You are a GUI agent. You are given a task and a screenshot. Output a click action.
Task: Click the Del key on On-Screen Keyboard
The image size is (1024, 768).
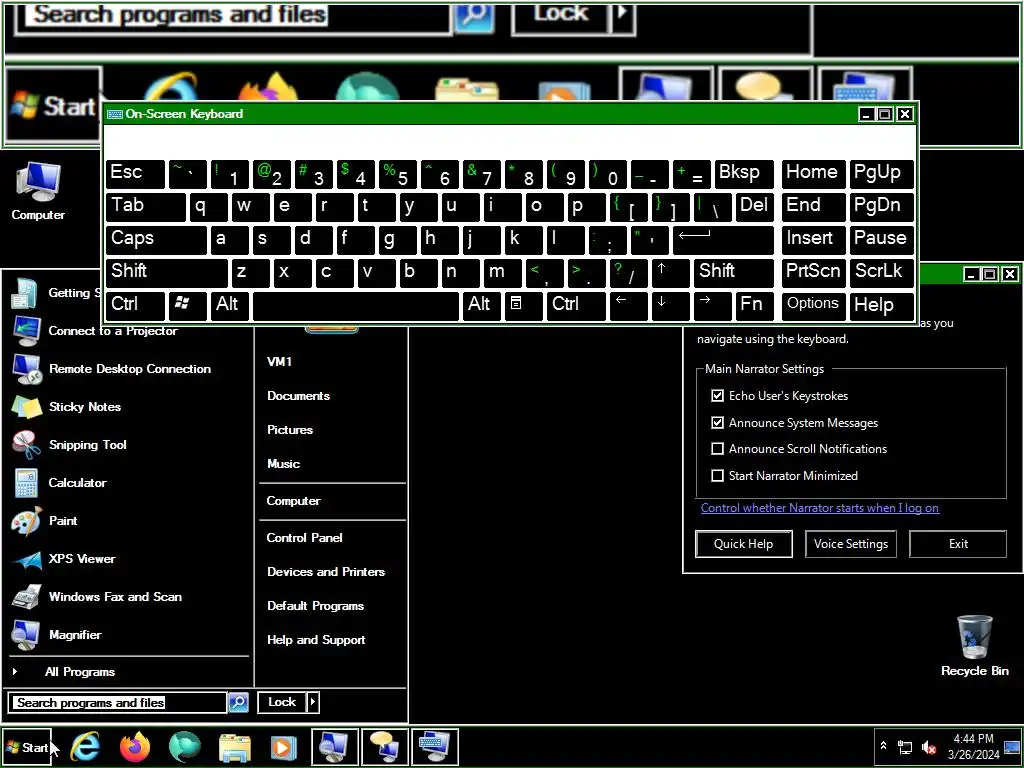(754, 206)
